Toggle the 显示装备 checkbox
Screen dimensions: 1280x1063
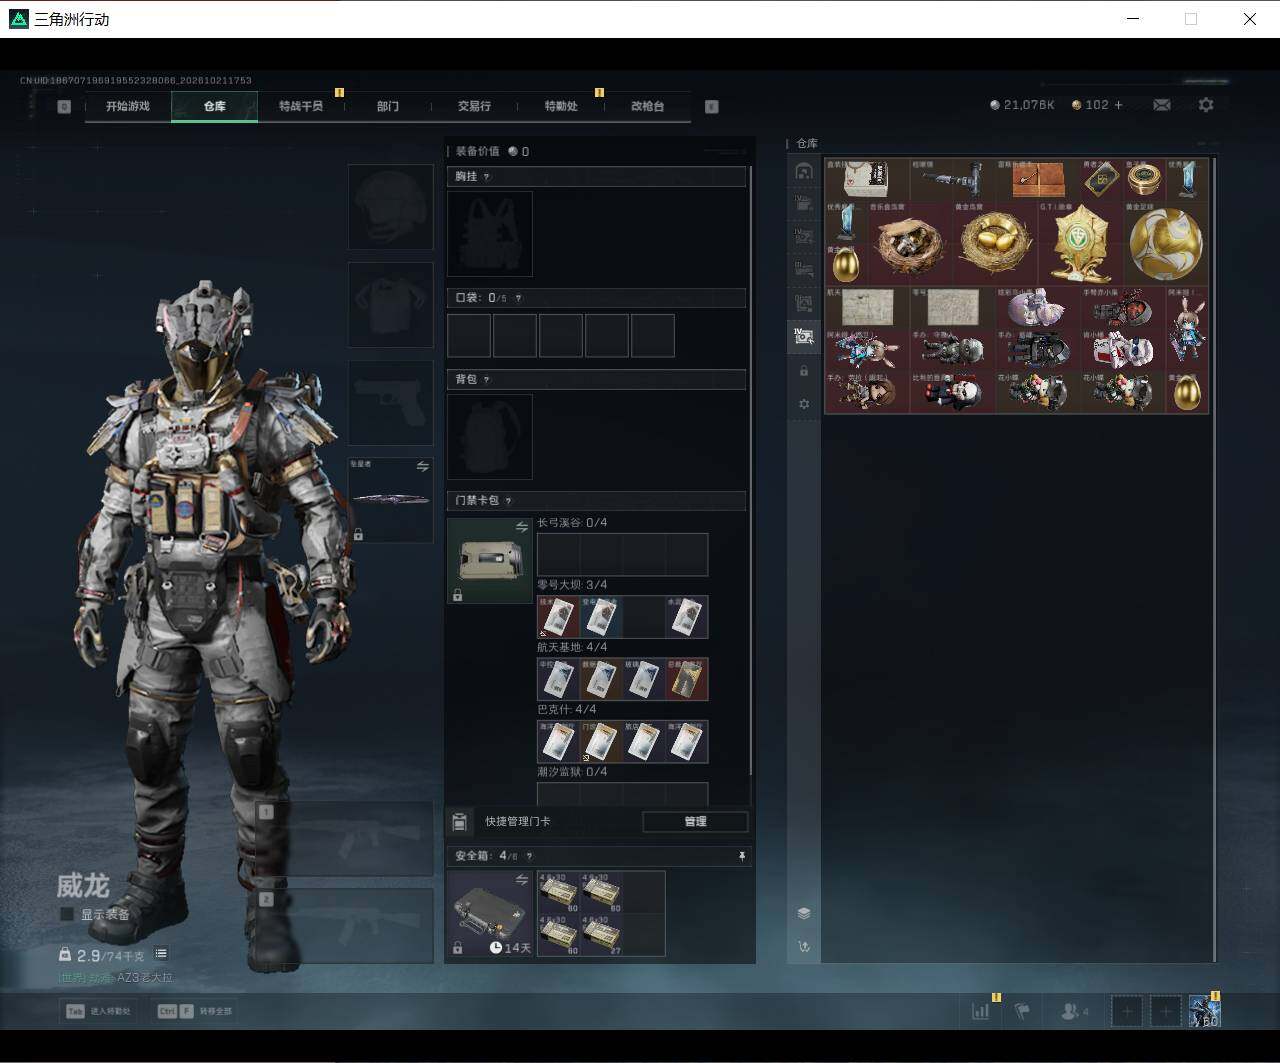click(x=67, y=914)
